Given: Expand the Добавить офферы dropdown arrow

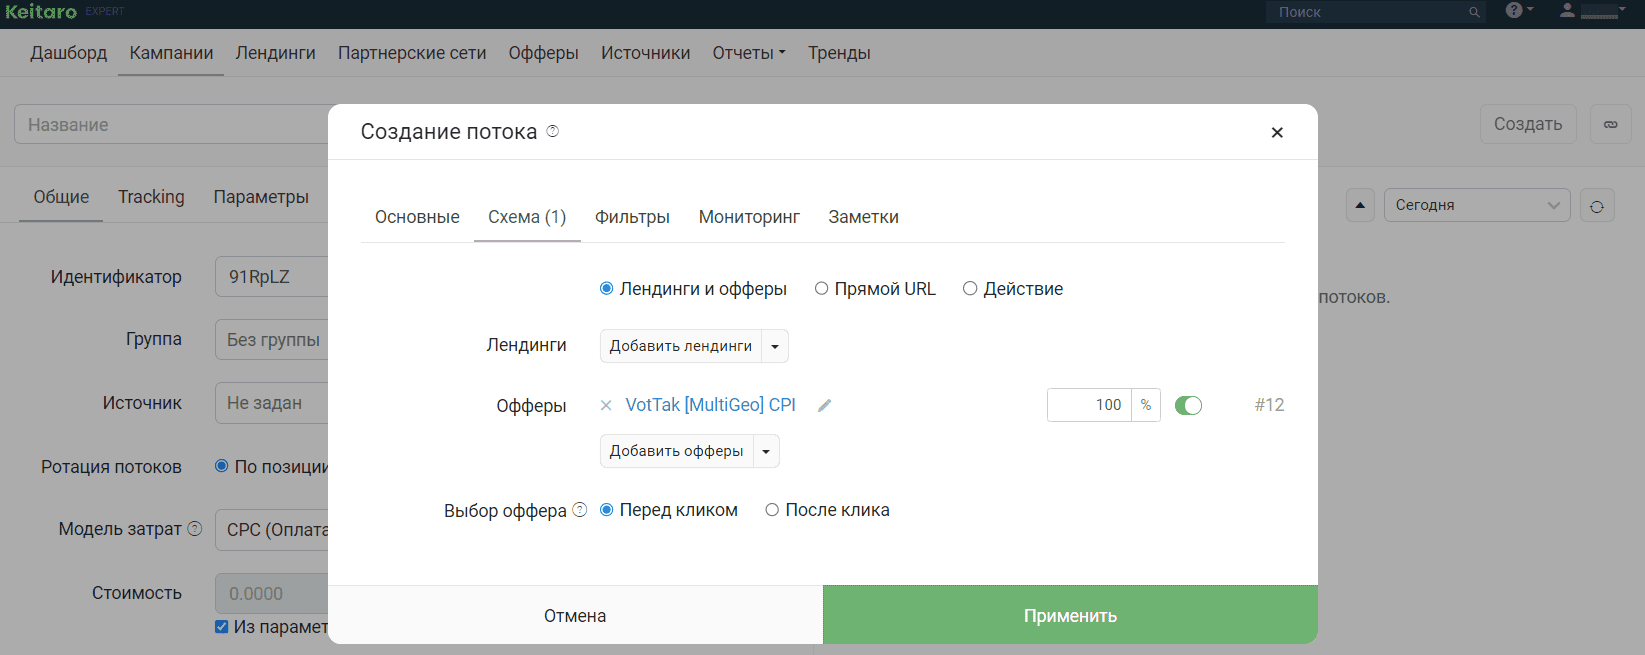Looking at the screenshot, I should 766,451.
